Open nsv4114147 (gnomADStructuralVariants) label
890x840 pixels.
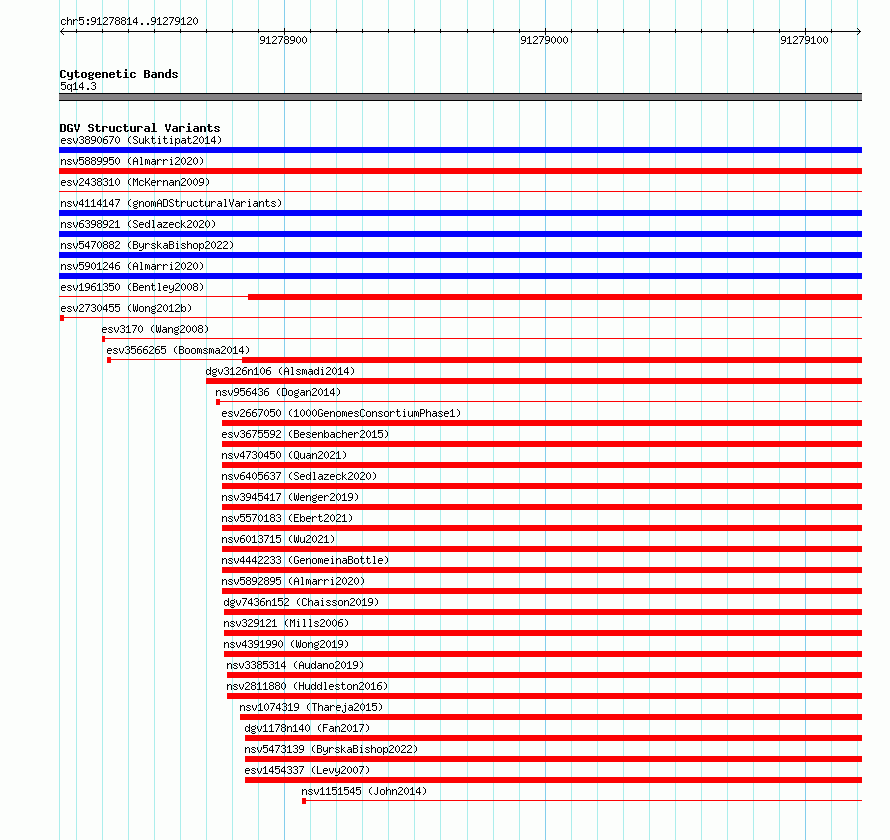point(171,203)
